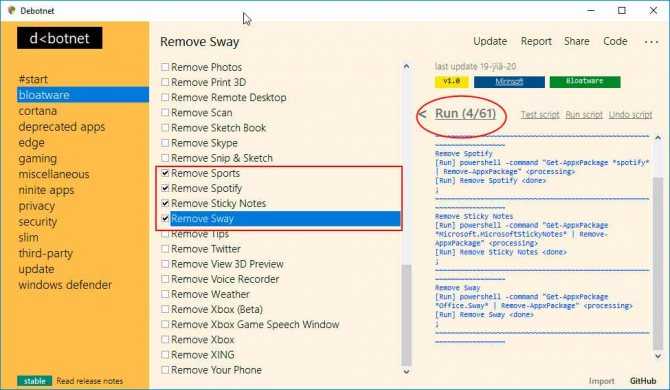Open the windows defender category
Image resolution: width=670 pixels, height=390 pixels.
point(65,285)
